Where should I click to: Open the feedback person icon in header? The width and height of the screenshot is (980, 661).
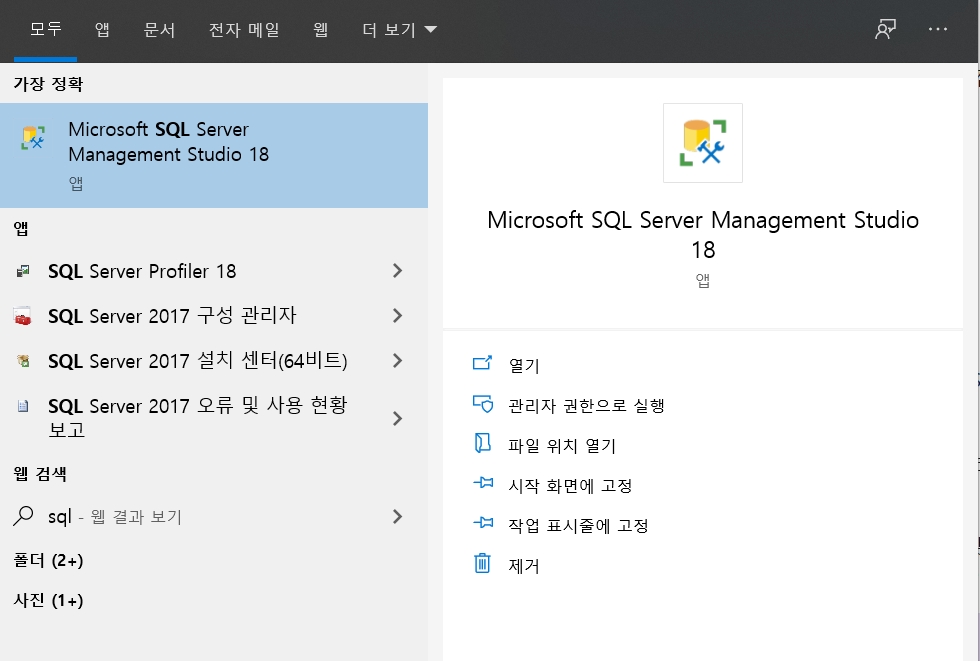tap(885, 29)
